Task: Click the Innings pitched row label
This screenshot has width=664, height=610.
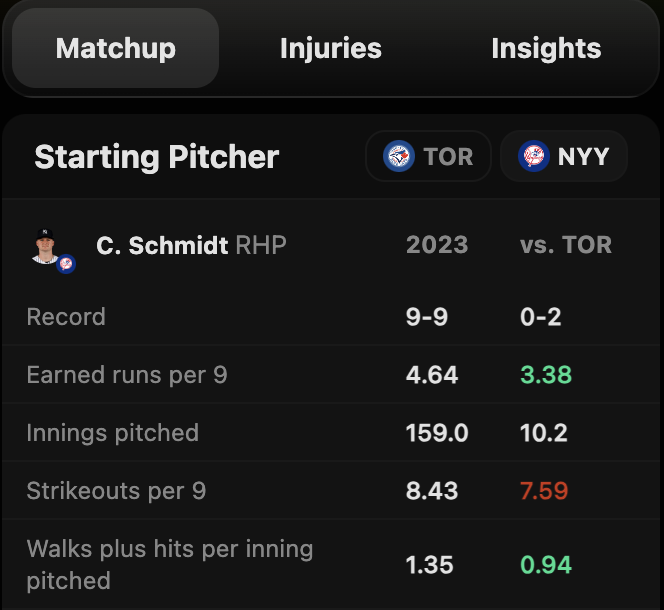Action: pos(112,433)
